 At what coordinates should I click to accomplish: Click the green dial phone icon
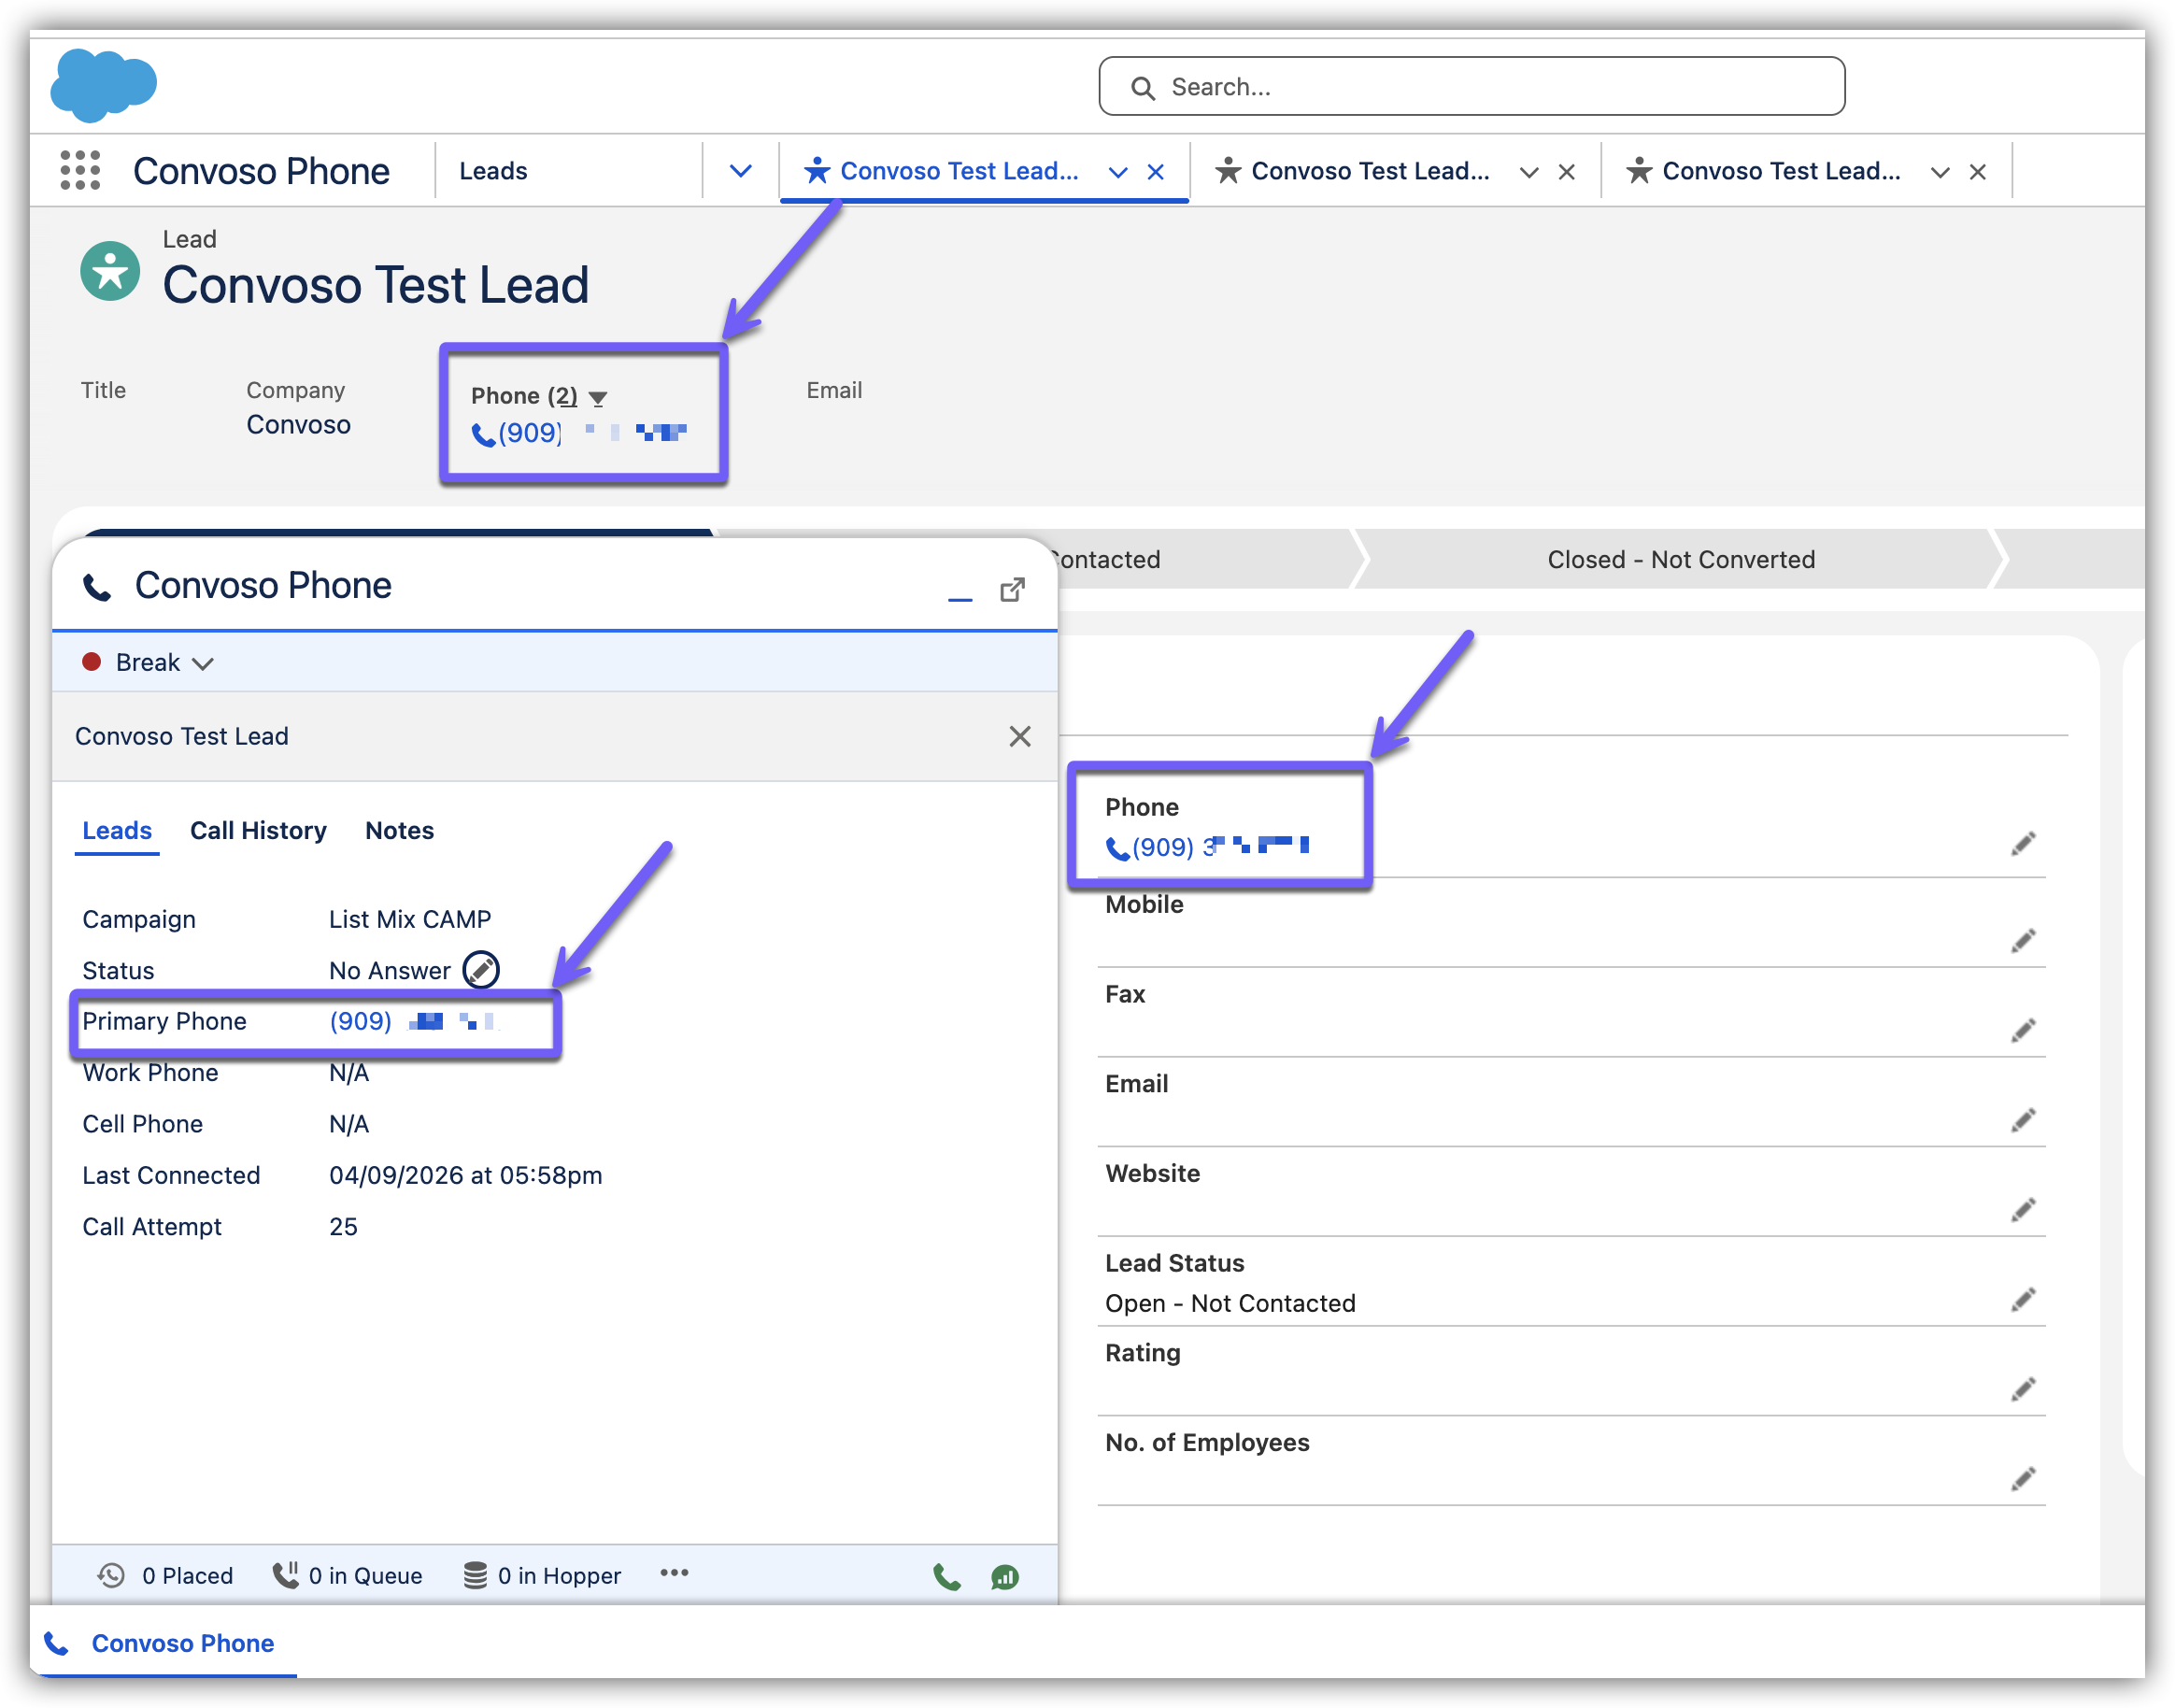(946, 1577)
